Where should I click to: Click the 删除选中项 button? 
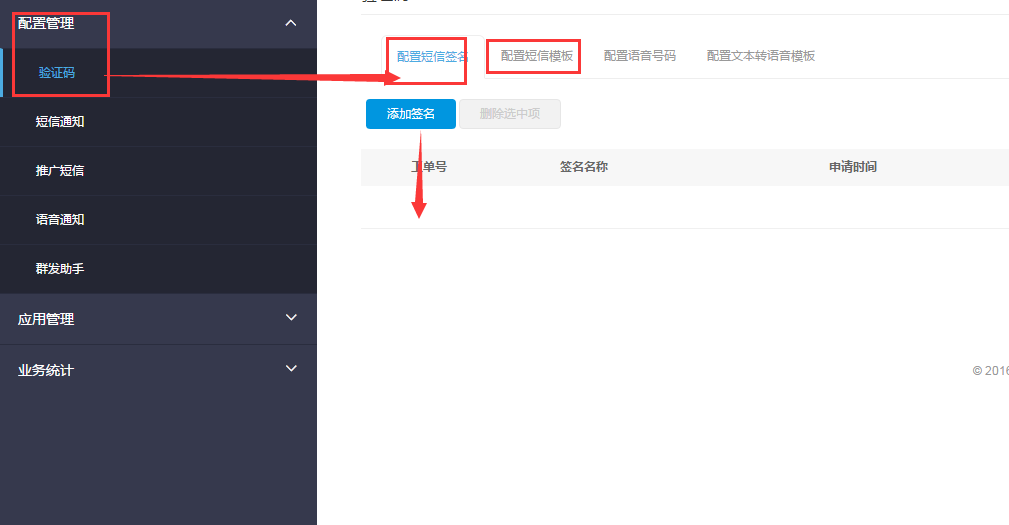[510, 114]
